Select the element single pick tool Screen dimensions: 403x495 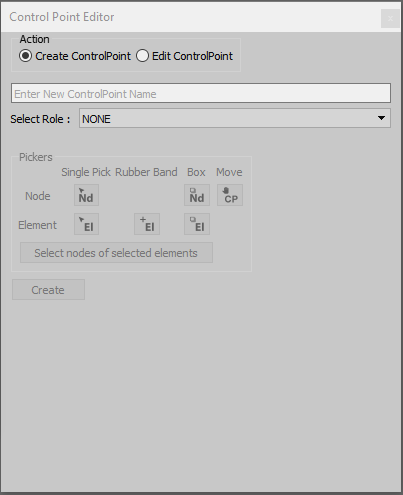[x=86, y=224]
